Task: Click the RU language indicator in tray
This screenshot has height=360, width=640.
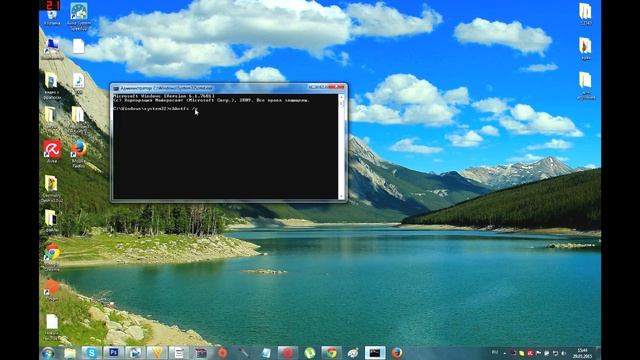Action: point(495,353)
